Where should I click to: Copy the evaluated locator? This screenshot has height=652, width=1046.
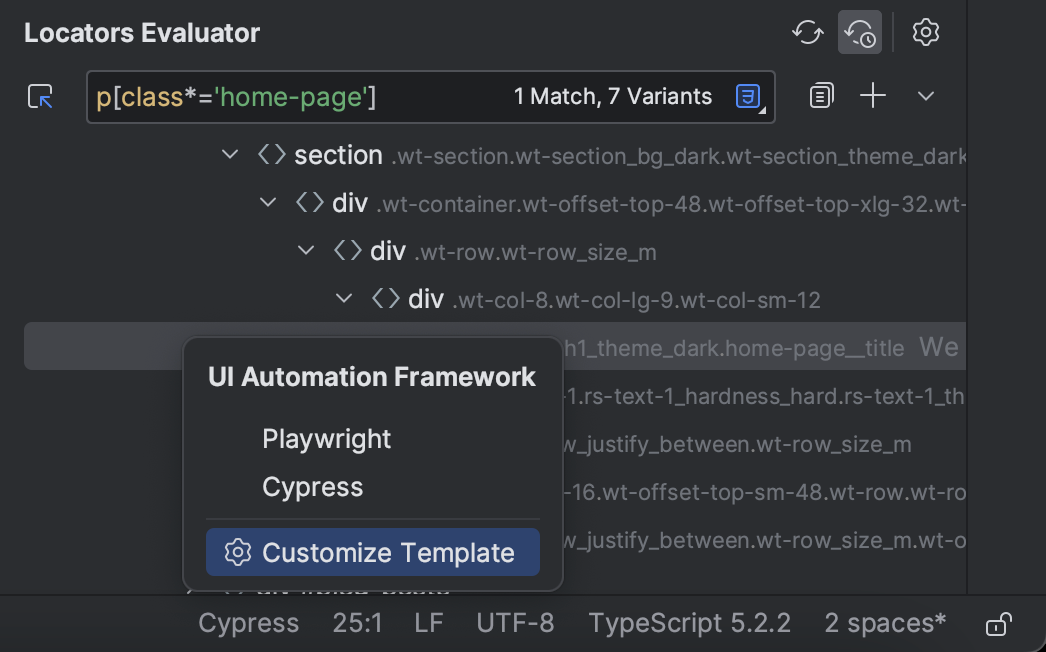click(821, 95)
